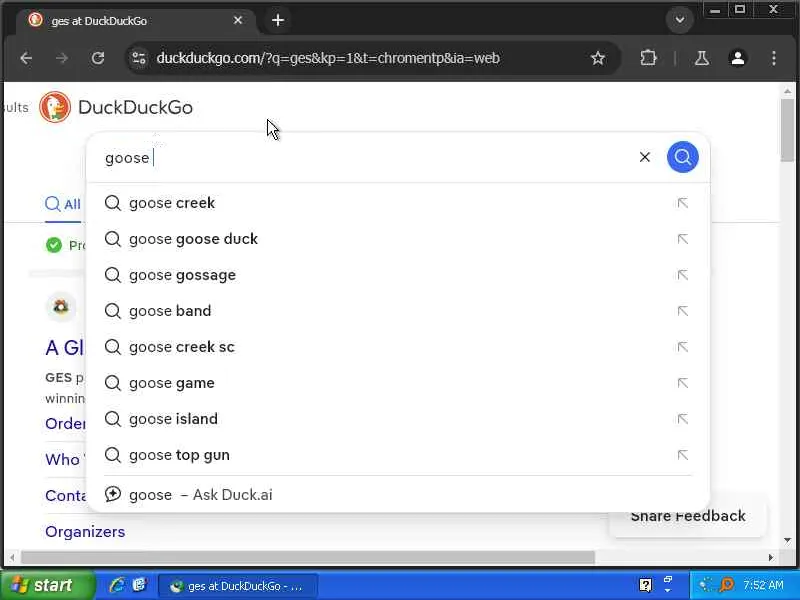Viewport: 800px width, 600px height.
Task: Open Internet Explorer from the quick launch
Action: 117,585
